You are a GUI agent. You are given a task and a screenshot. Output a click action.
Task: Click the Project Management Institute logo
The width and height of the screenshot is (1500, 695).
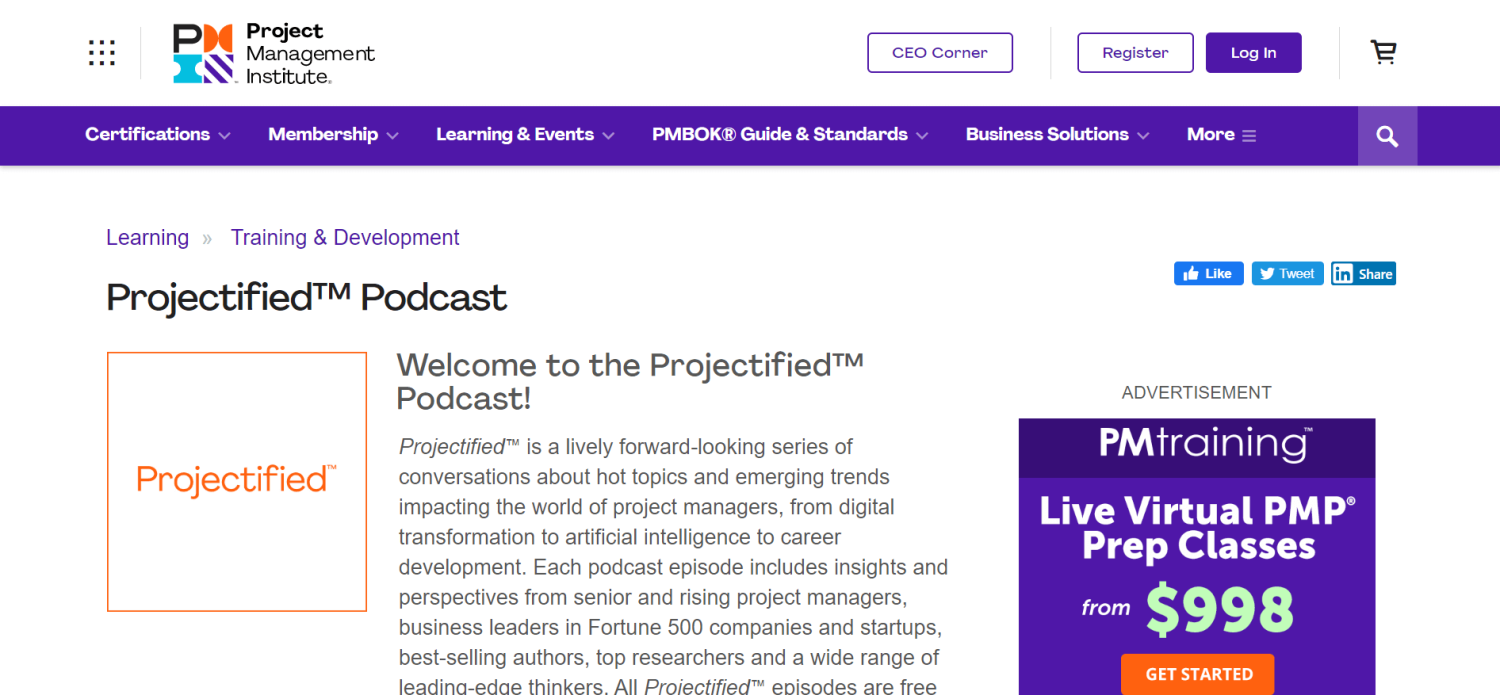273,53
